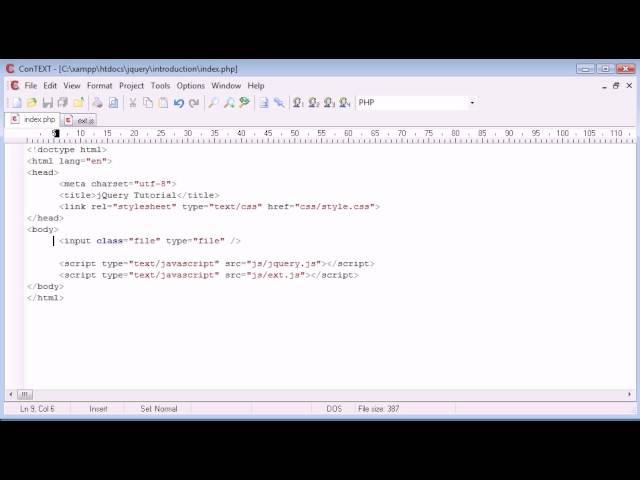The image size is (640, 480).
Task: Click the closing </head> tag line
Action: [x=45, y=218]
